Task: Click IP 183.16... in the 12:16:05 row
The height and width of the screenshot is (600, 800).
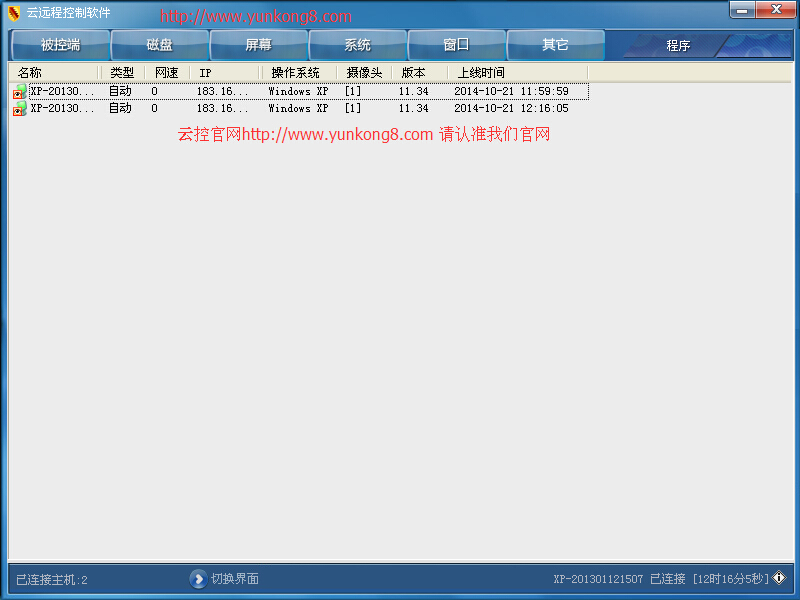Action: (222, 108)
